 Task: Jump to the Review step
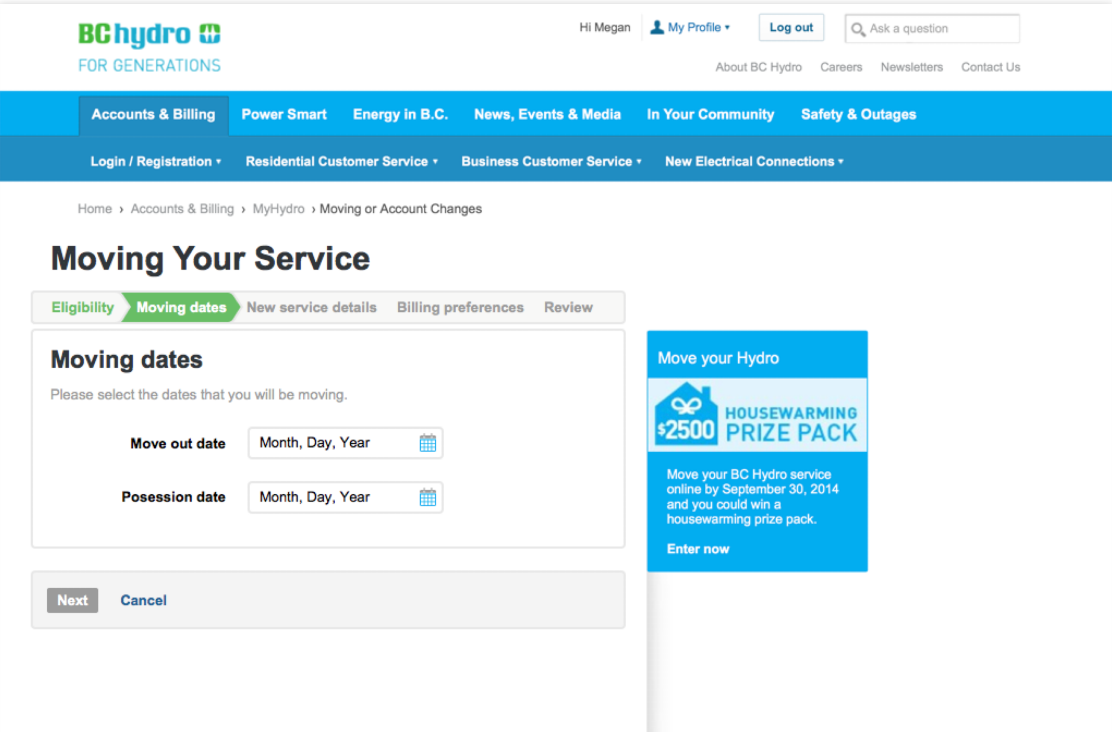568,307
